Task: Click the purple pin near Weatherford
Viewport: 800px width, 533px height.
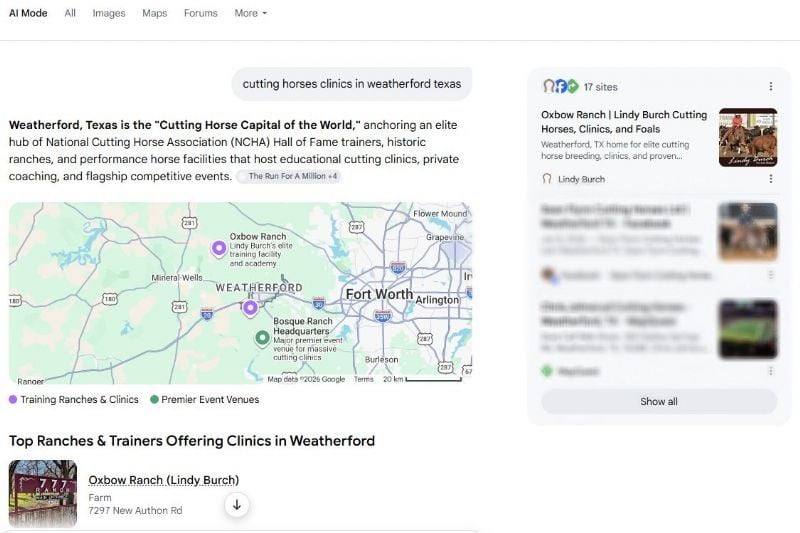Action: click(x=250, y=308)
